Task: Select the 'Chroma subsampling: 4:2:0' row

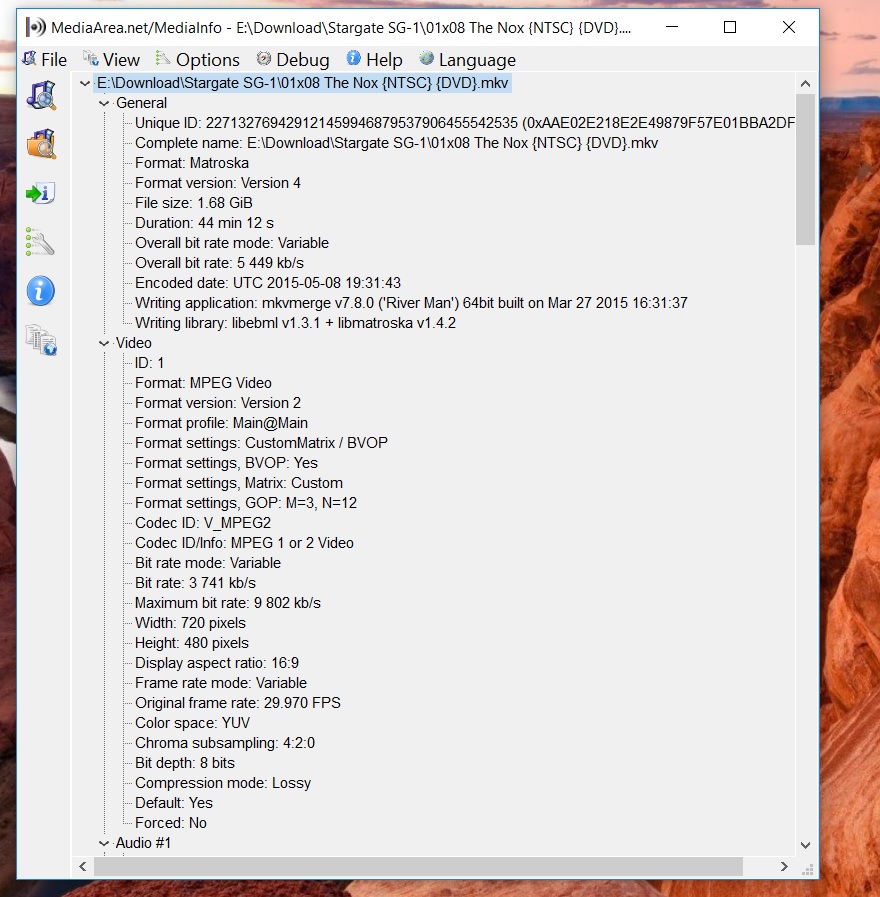Action: [x=225, y=744]
